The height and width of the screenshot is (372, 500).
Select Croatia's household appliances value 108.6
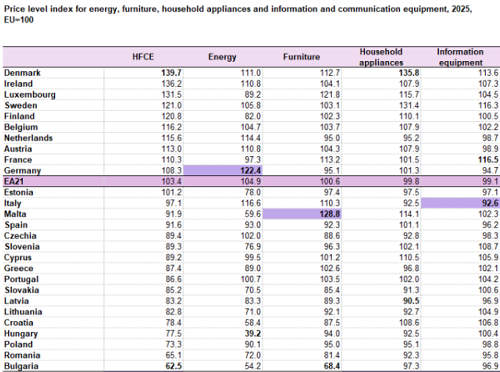tap(409, 323)
